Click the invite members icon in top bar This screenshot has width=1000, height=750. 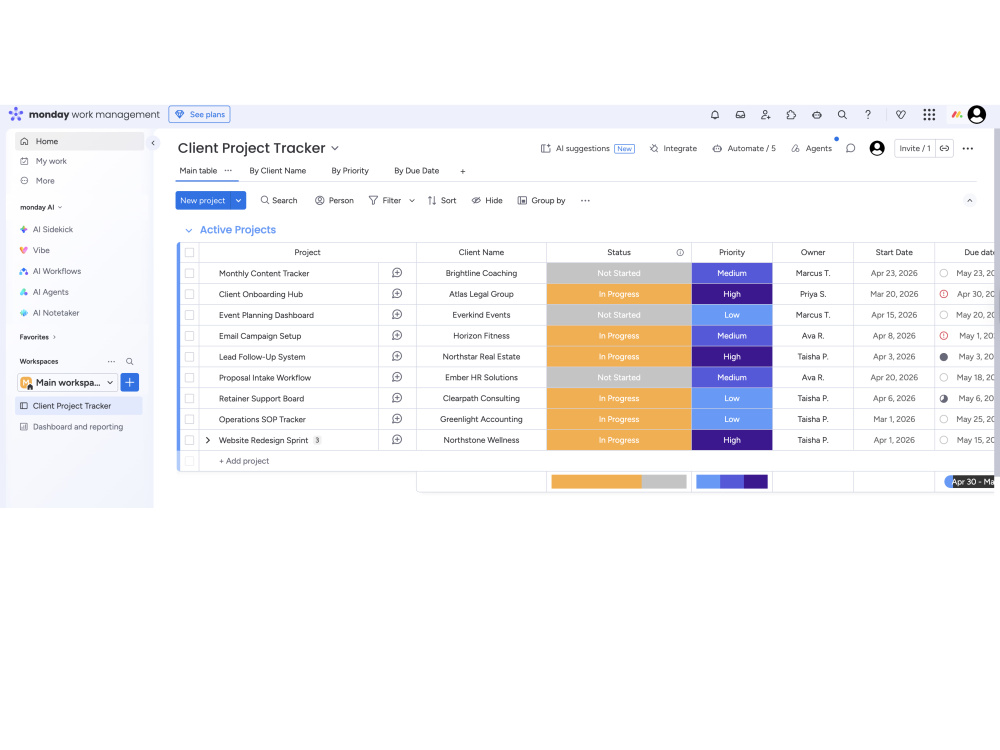click(765, 115)
